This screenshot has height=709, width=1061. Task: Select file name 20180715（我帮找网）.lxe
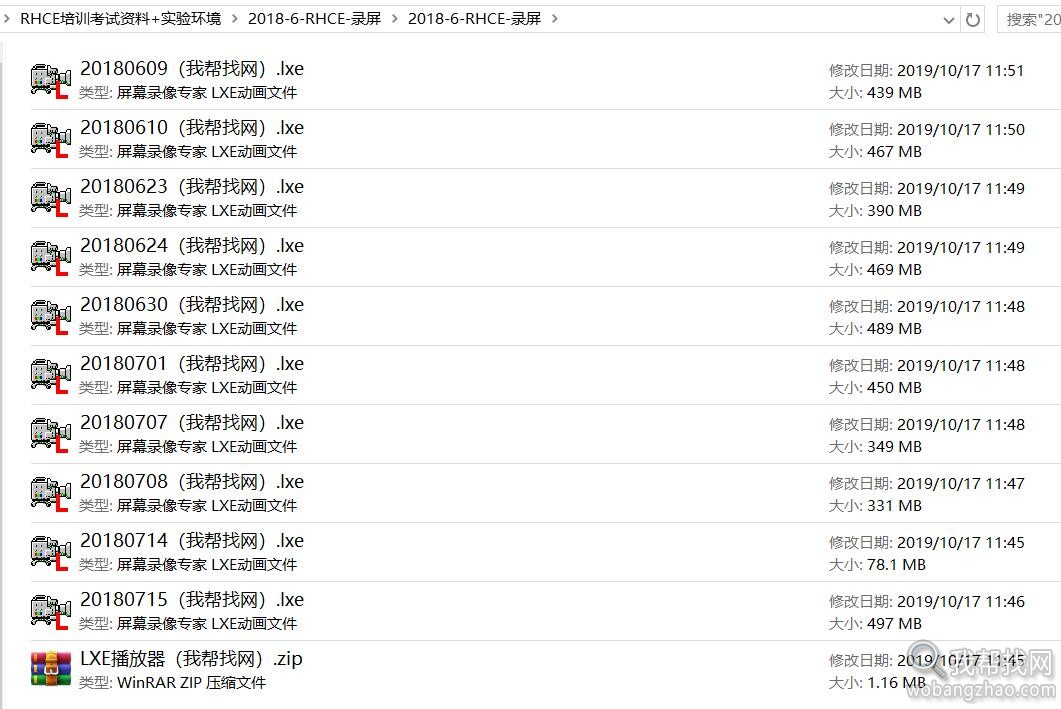pyautogui.click(x=192, y=599)
